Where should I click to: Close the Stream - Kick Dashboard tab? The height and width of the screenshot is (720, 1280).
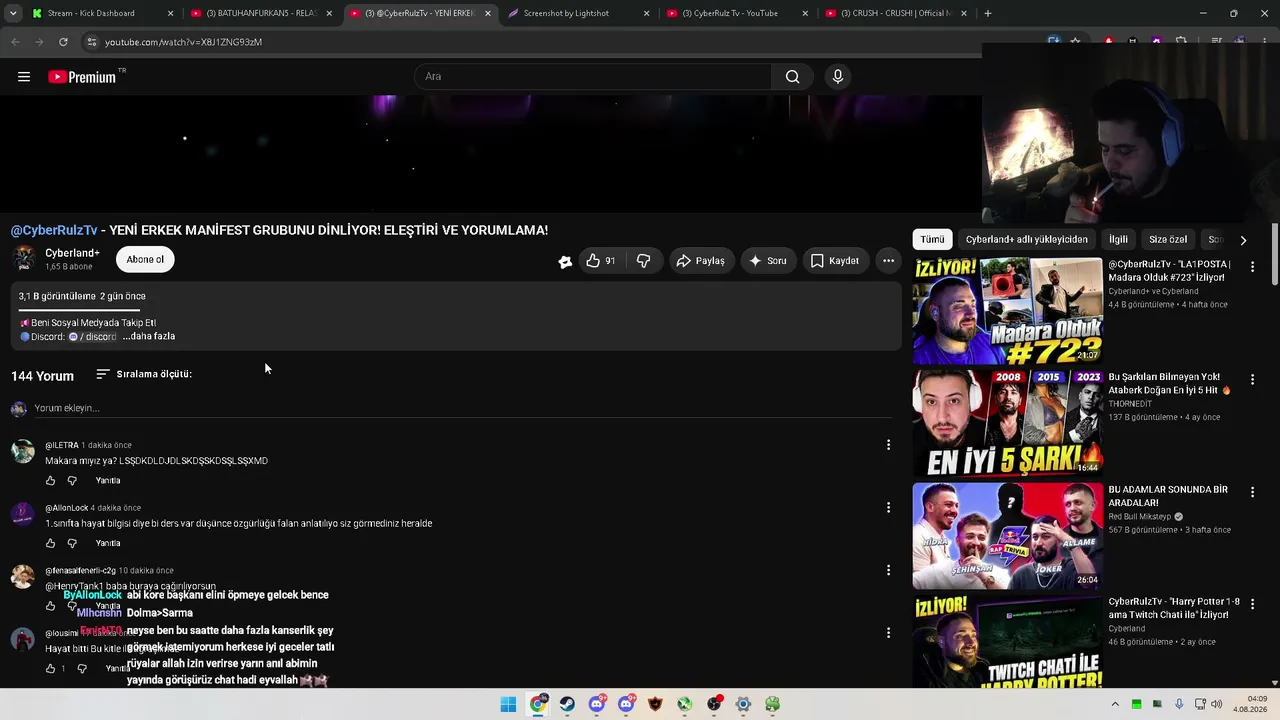[170, 13]
